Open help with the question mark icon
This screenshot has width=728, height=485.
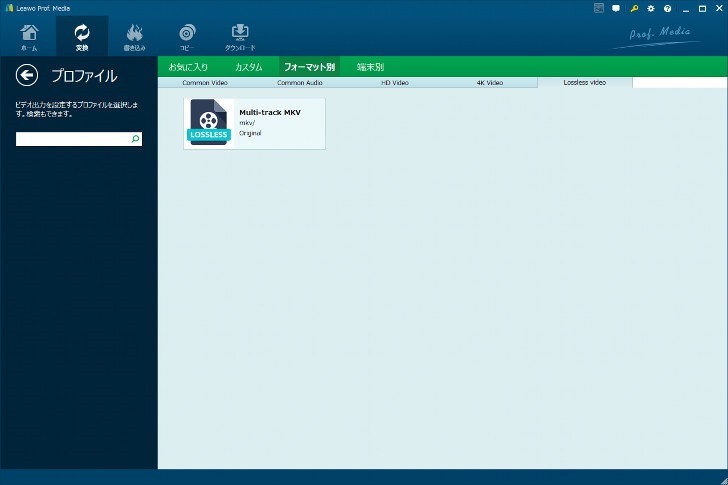tap(667, 8)
